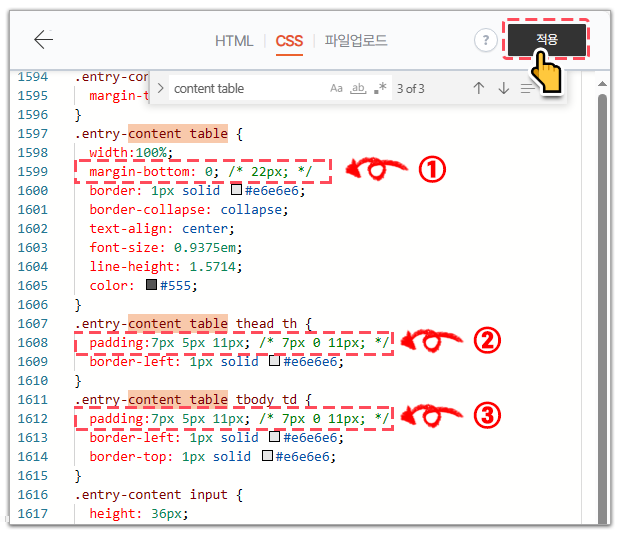Toggle Match Whole Word option
Screen dimensions: 620x535
[358, 88]
